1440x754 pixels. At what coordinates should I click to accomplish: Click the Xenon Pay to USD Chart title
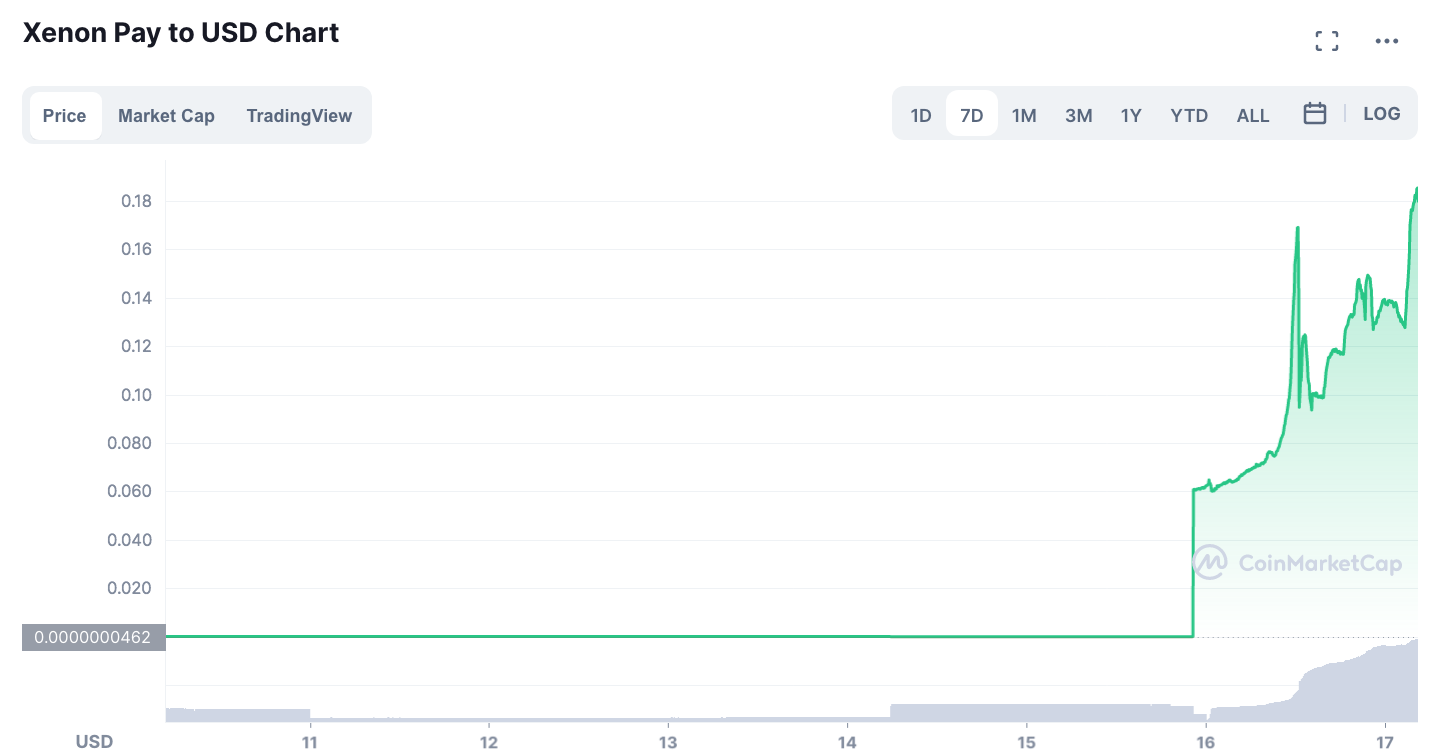click(181, 33)
